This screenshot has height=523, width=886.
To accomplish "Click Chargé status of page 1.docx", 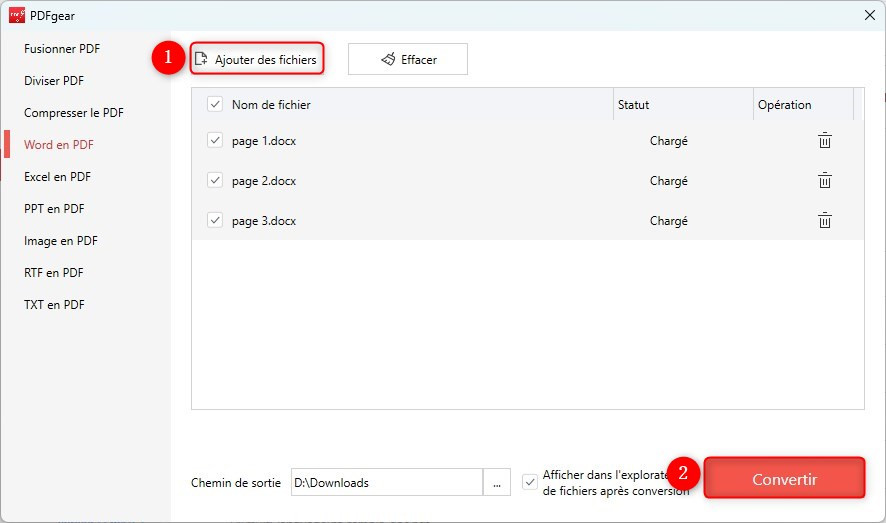I will 668,141.
